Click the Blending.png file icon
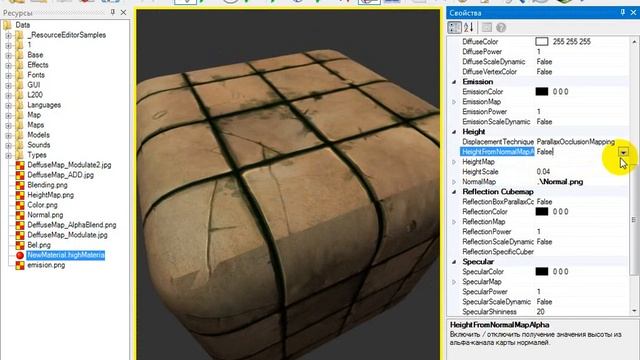Screen dimensions: 640x360 20,185
